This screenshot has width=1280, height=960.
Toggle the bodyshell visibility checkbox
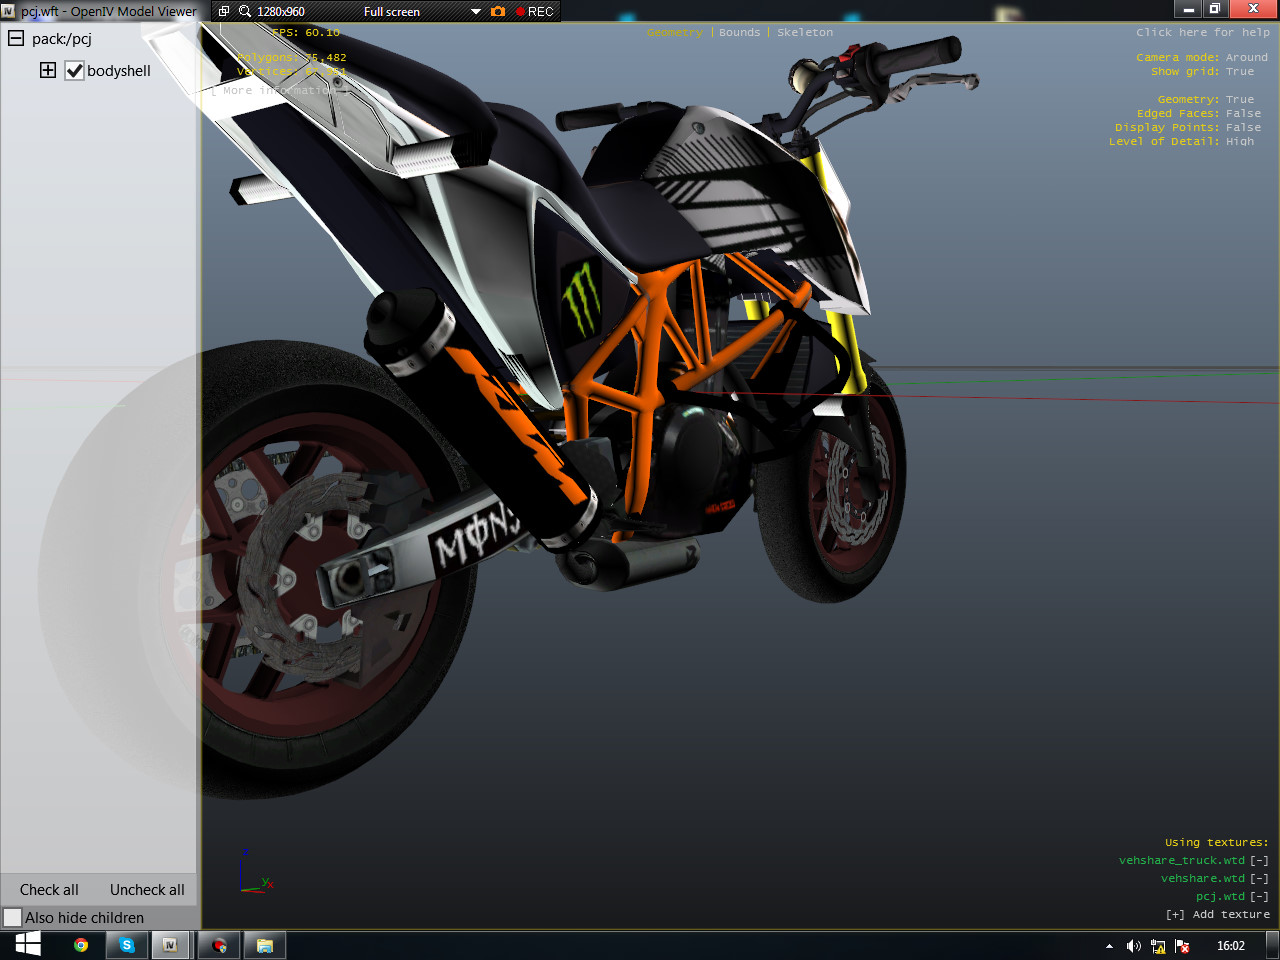pyautogui.click(x=74, y=70)
